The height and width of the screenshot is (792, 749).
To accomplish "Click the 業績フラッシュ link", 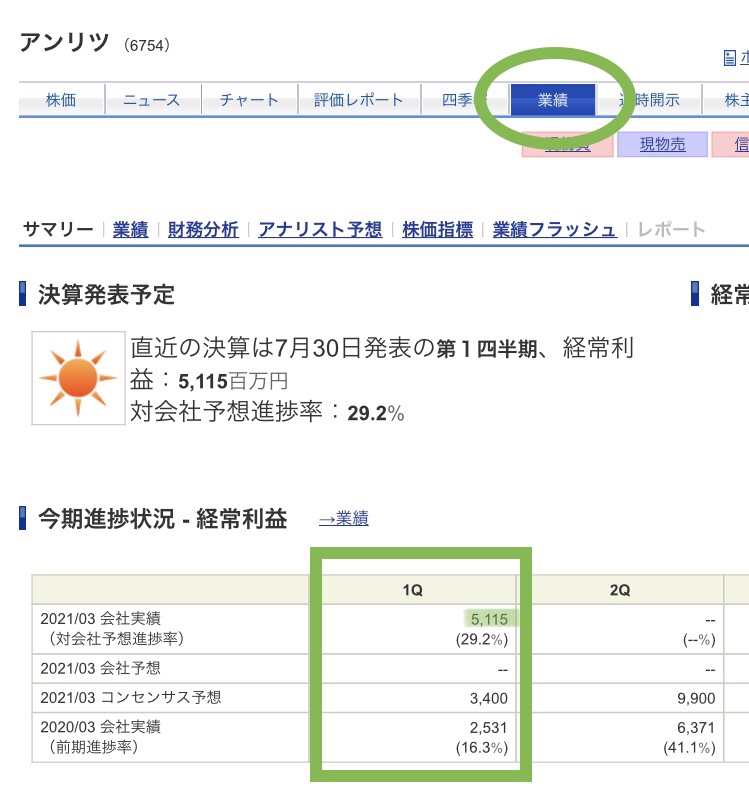I will tap(554, 230).
